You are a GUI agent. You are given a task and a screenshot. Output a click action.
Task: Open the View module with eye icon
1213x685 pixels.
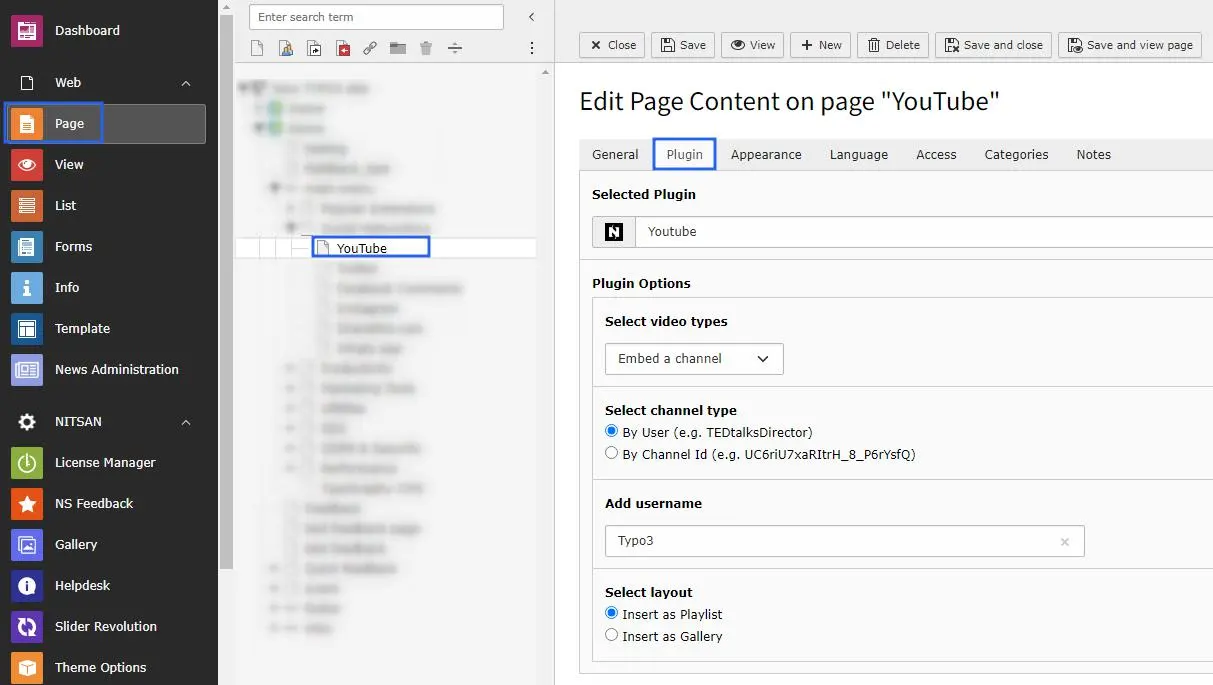pos(108,165)
